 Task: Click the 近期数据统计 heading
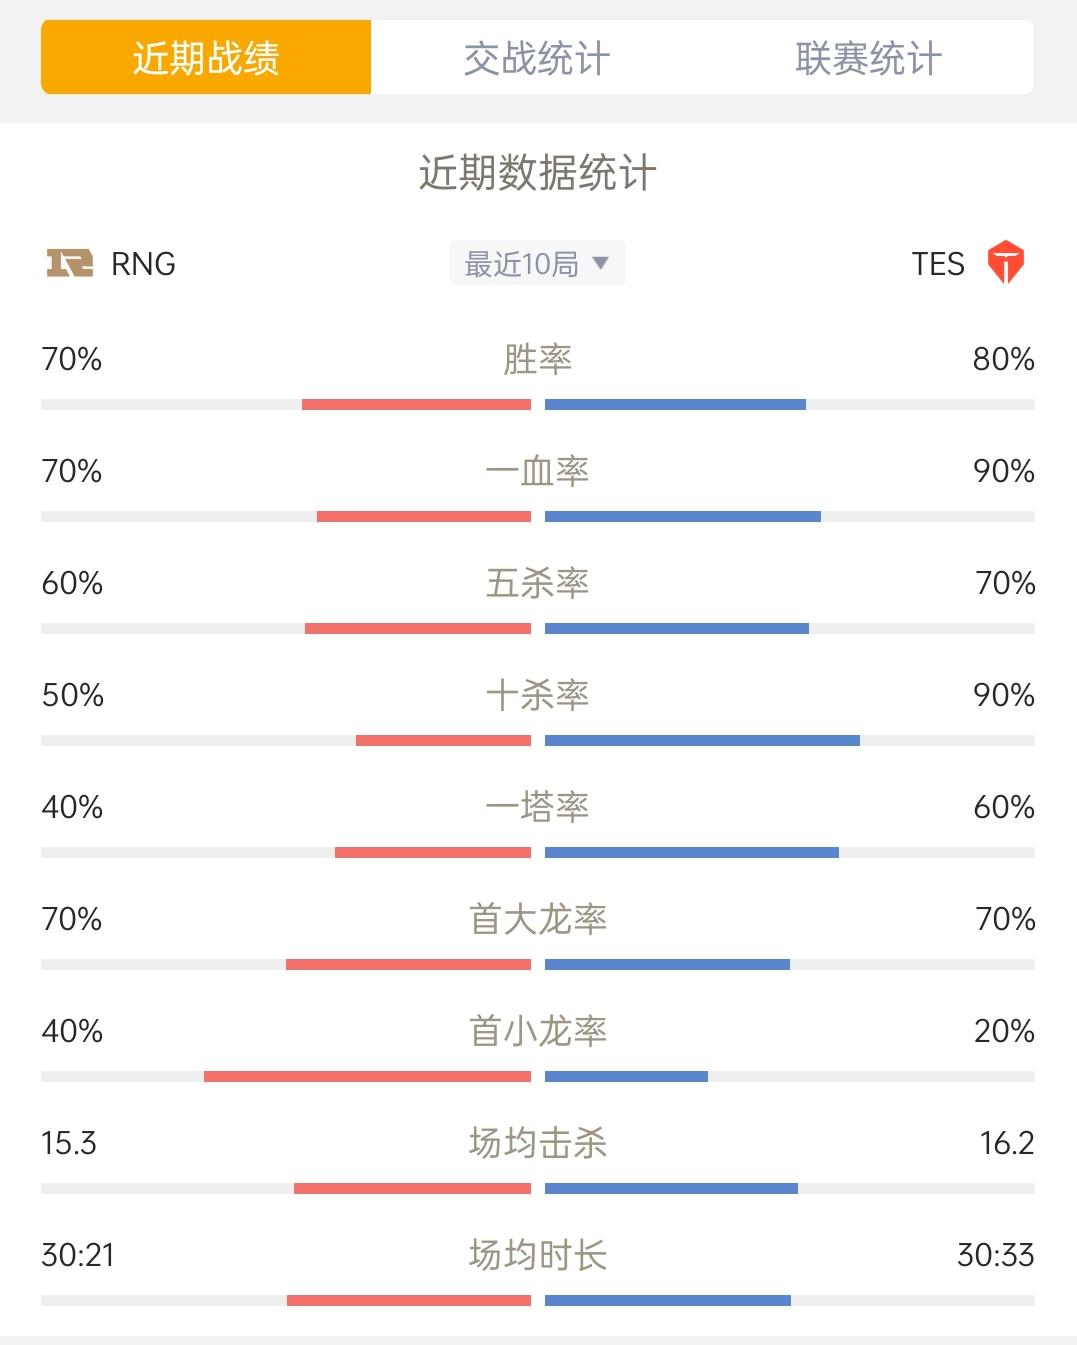537,173
